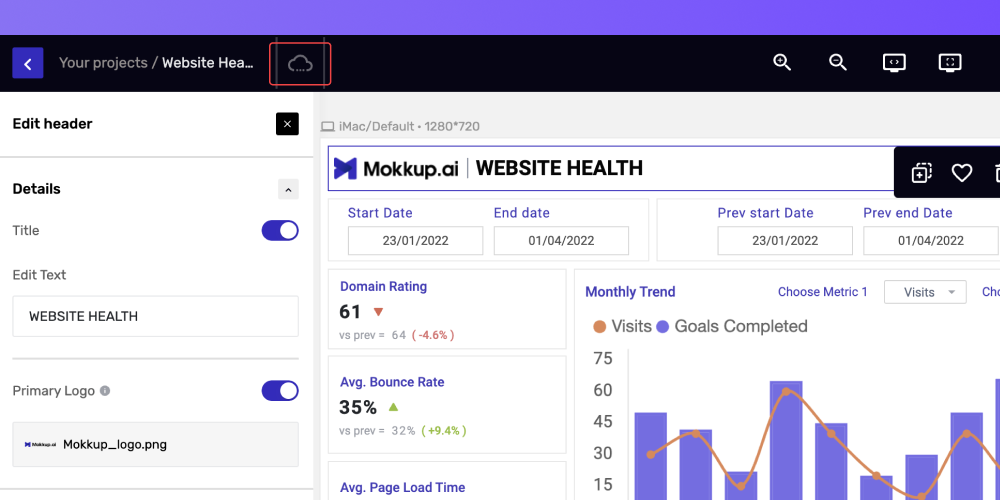The image size is (1000, 500).
Task: Open the fullscreen preview screen icon
Action: tap(950, 62)
